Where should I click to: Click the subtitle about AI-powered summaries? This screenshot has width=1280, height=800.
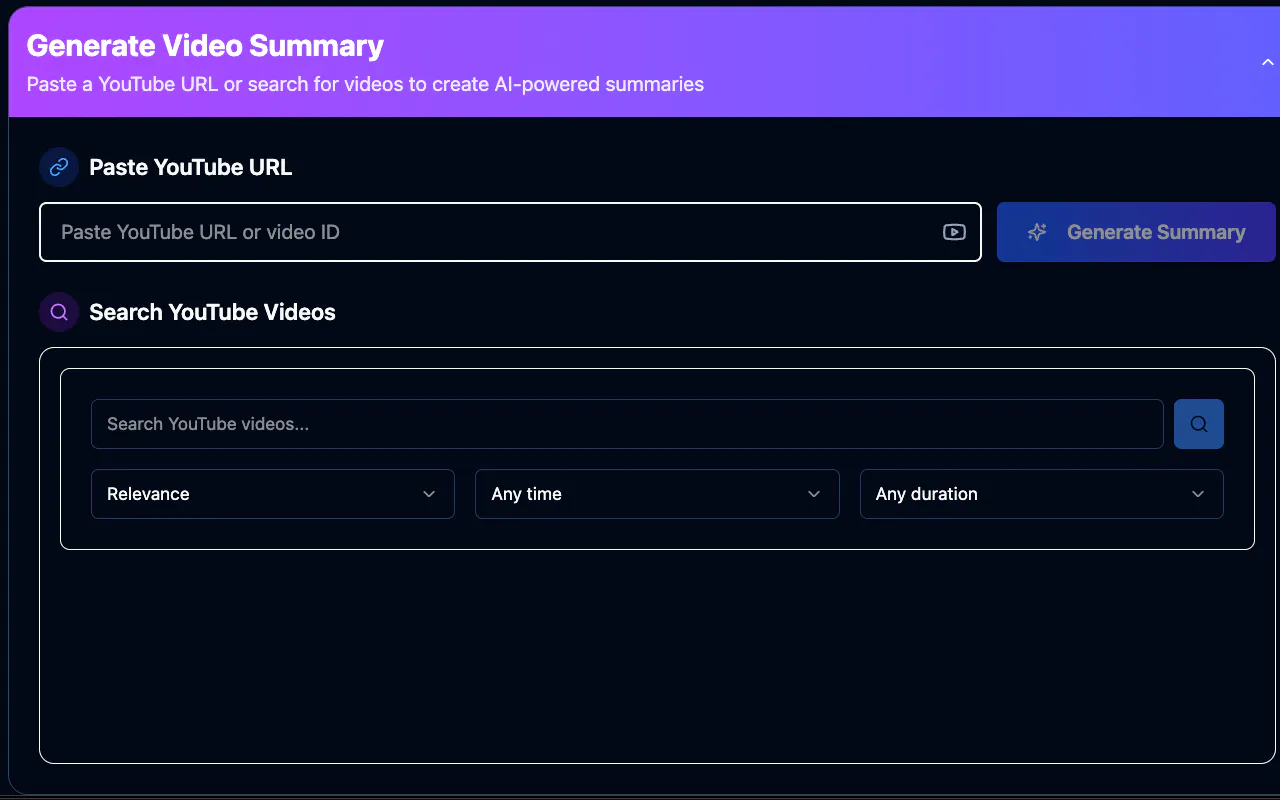(x=365, y=84)
